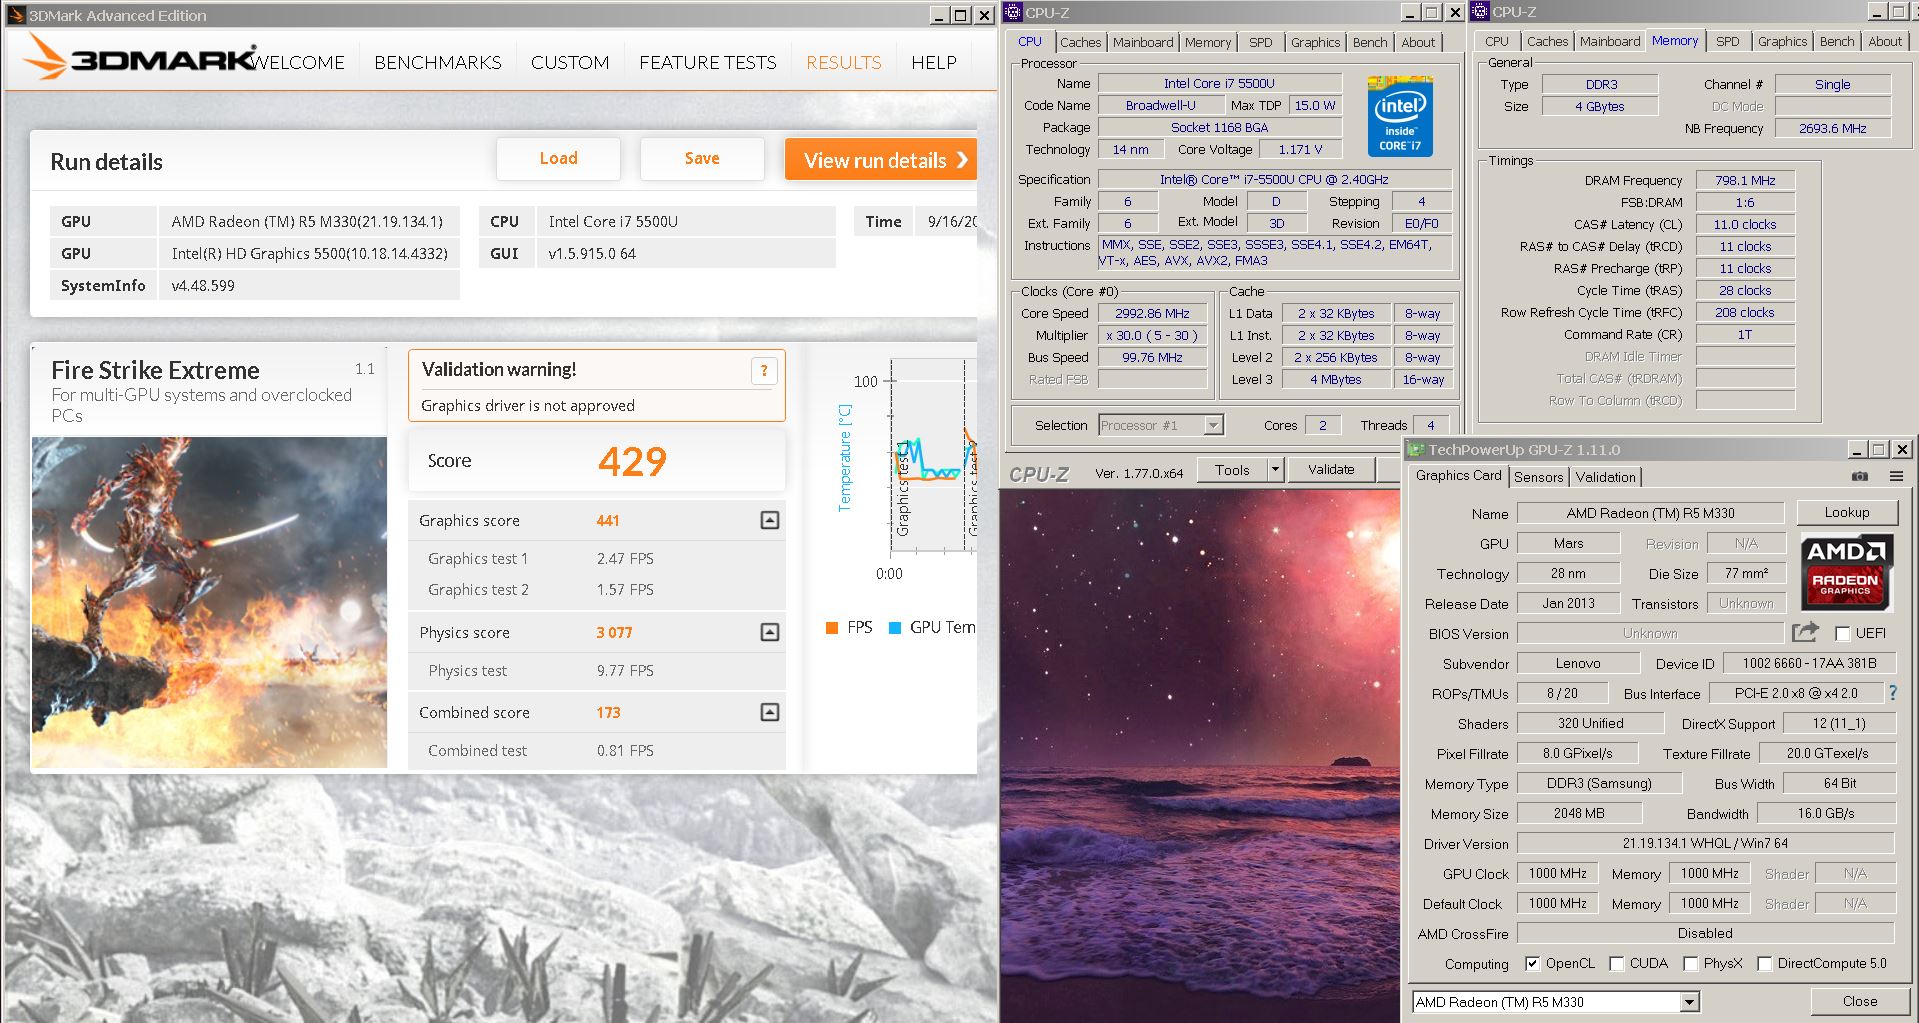Viewport: 1919px width, 1023px height.
Task: Open Mainboard tab in right CPU-Z window
Action: [1610, 41]
